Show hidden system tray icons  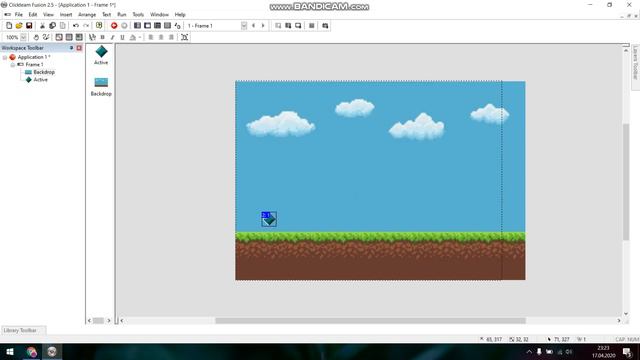tap(529, 351)
